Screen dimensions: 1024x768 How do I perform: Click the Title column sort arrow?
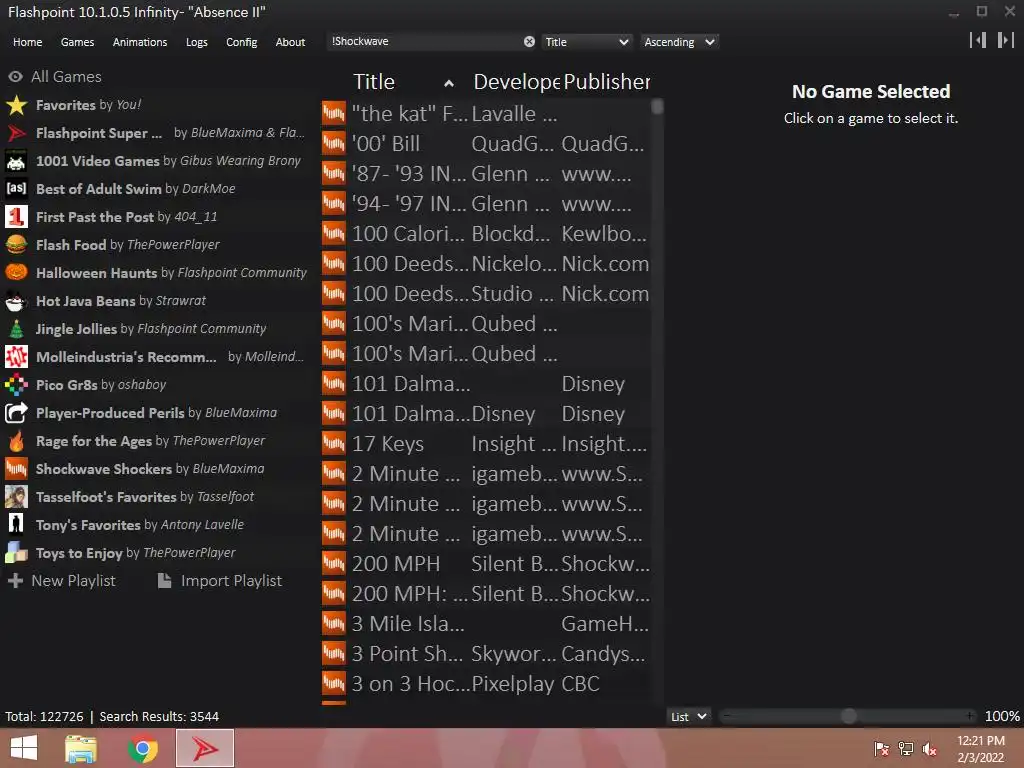click(449, 83)
